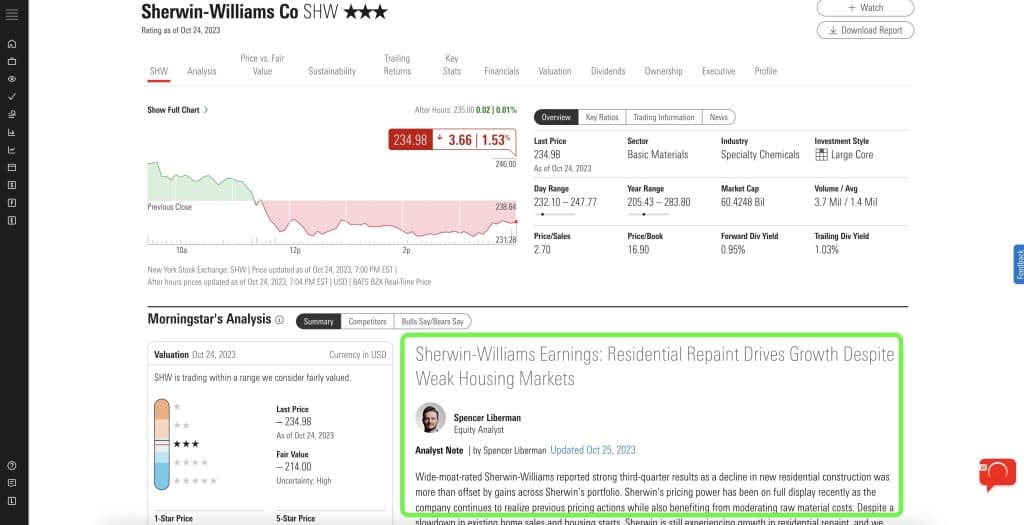Select the Competitors pill
Viewport: 1024px width, 525px height.
367,321
